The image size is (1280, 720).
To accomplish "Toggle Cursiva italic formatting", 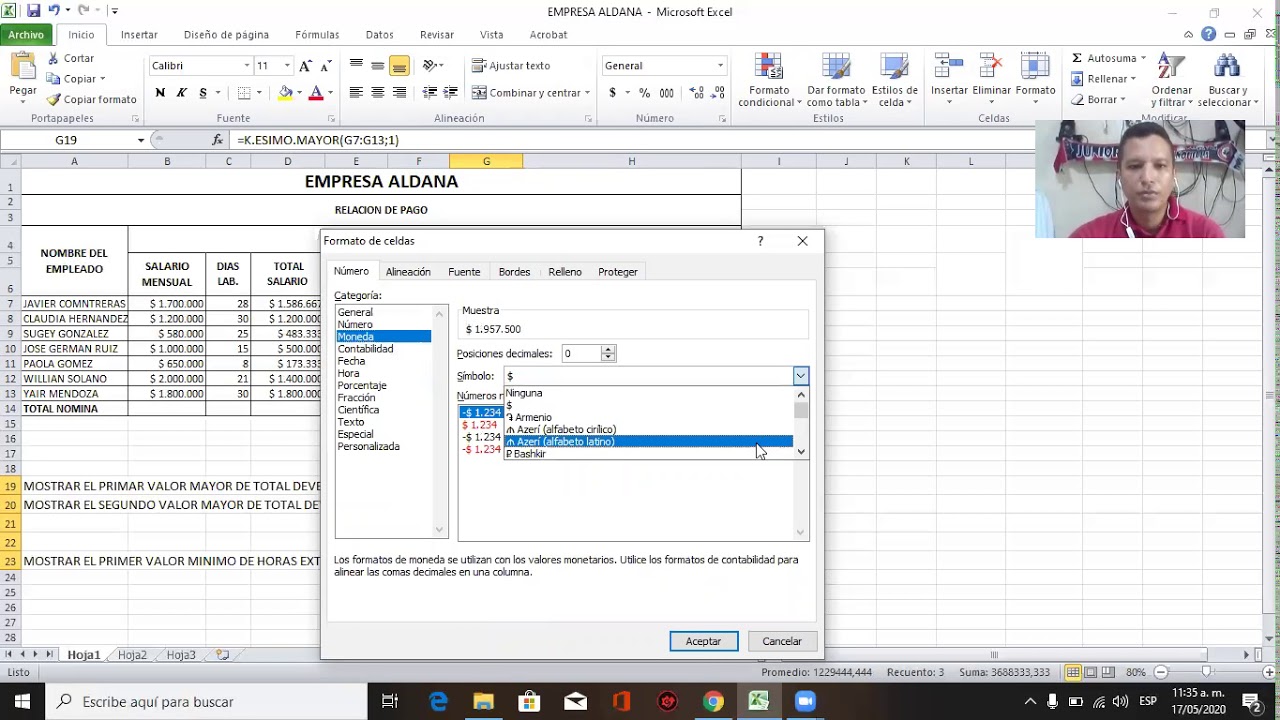I will click(181, 93).
